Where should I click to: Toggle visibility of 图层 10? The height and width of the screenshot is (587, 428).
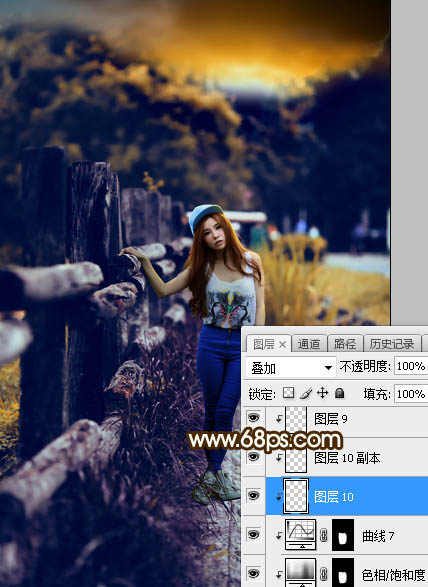(254, 496)
